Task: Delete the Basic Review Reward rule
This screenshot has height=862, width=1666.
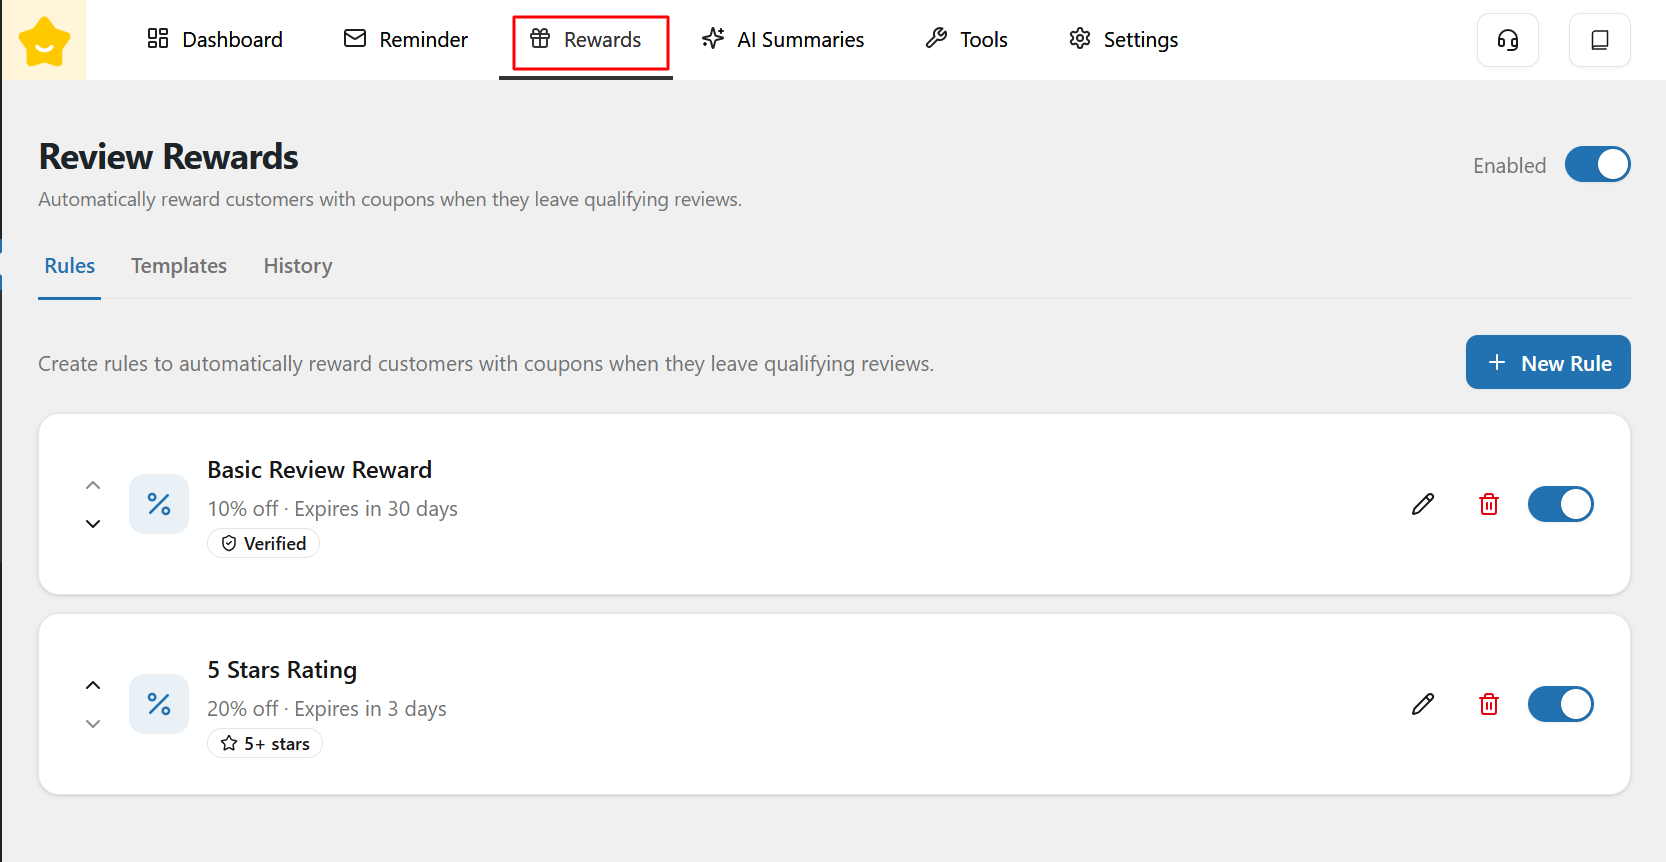Action: click(x=1488, y=504)
